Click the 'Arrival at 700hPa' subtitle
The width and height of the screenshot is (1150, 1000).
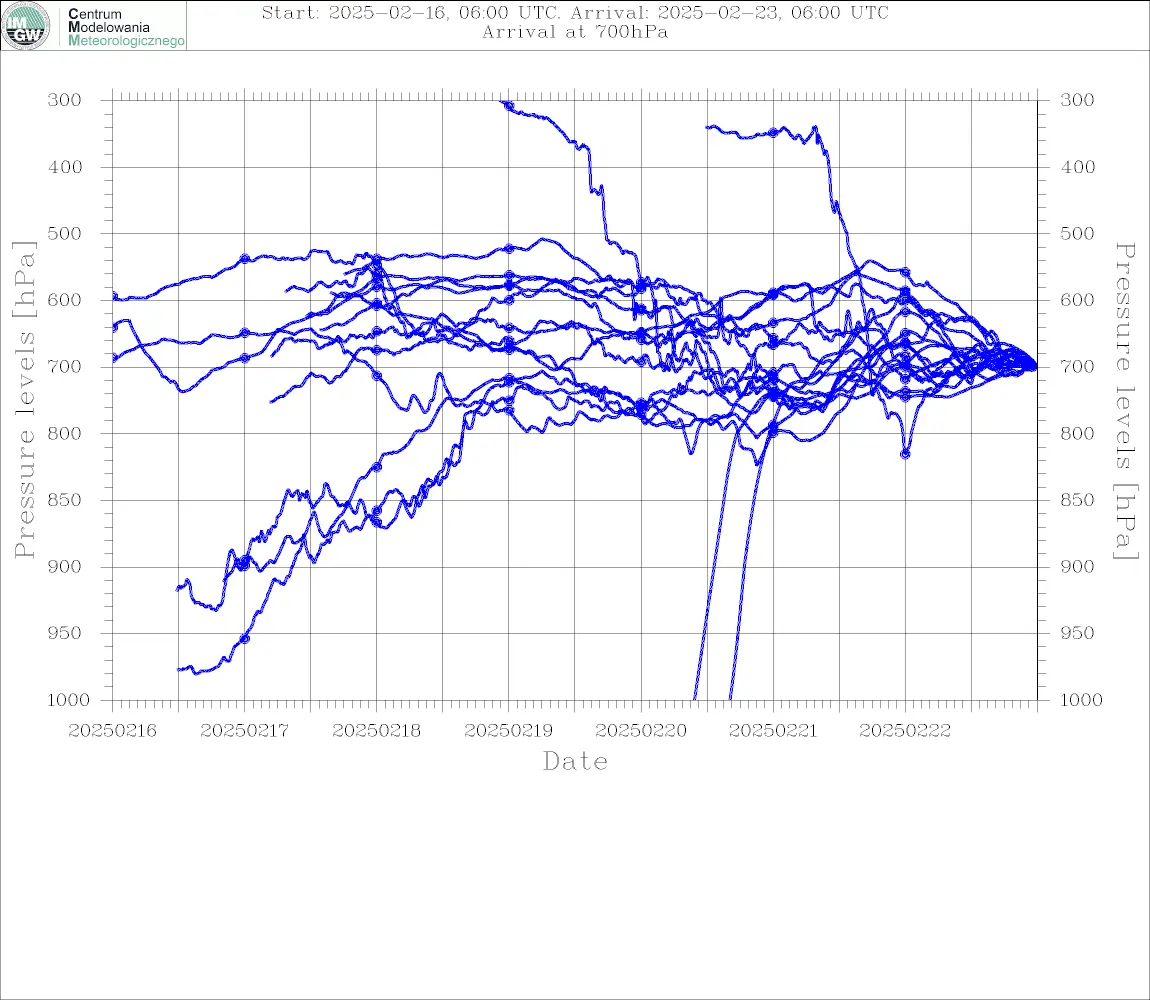coord(575,32)
